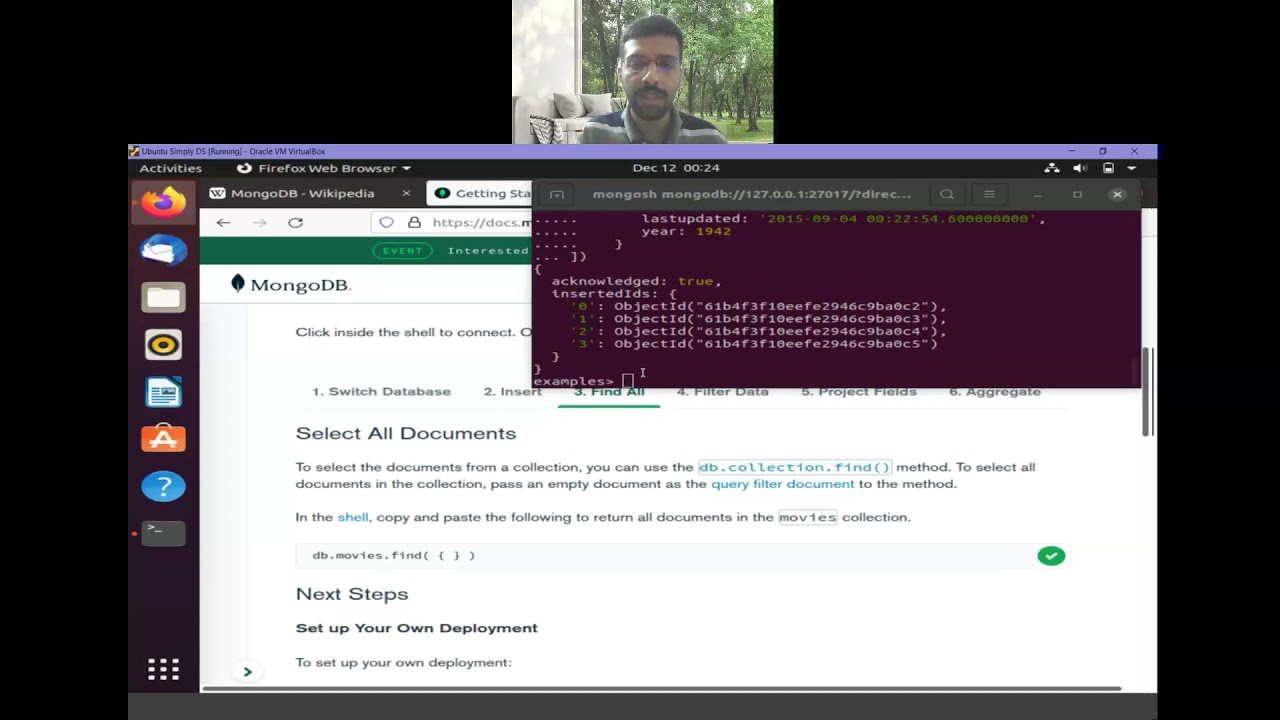Switch to Getting Started browser tab

tap(481, 193)
